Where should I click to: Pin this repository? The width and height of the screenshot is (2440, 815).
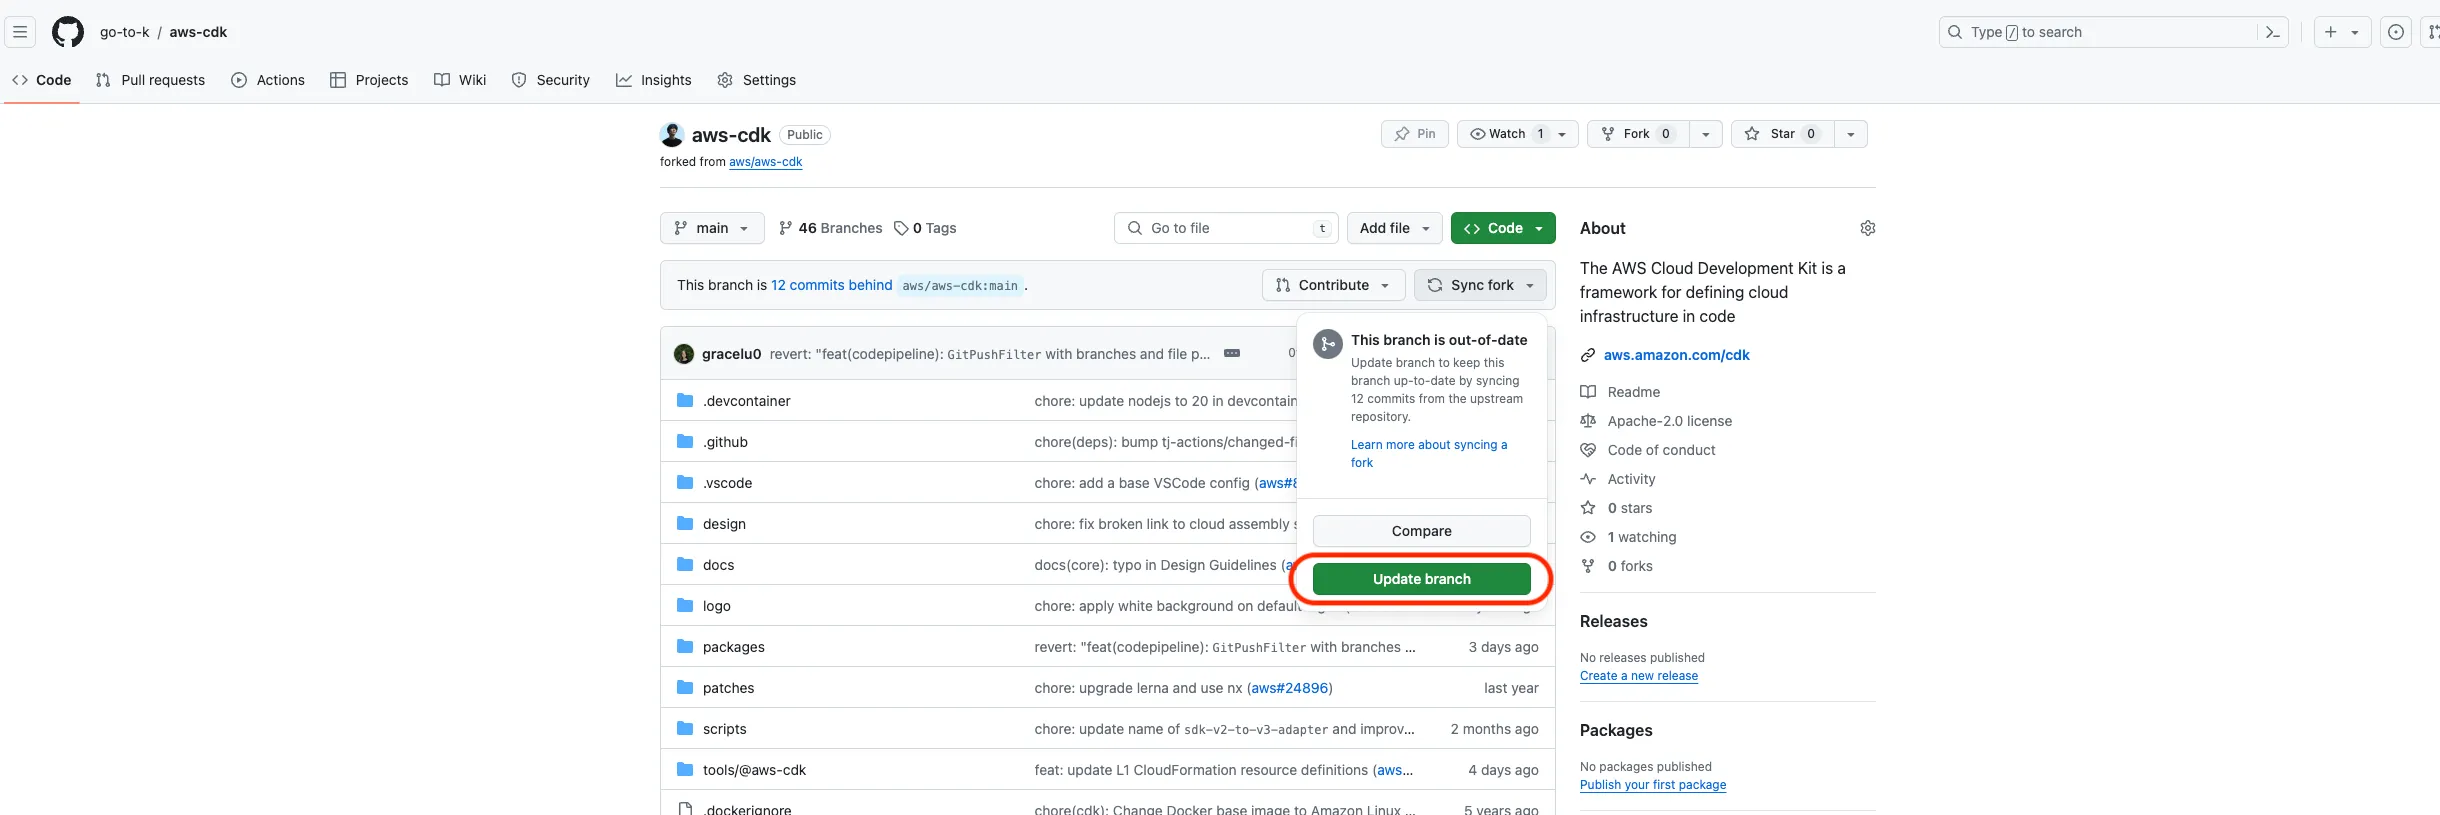pyautogui.click(x=1415, y=134)
